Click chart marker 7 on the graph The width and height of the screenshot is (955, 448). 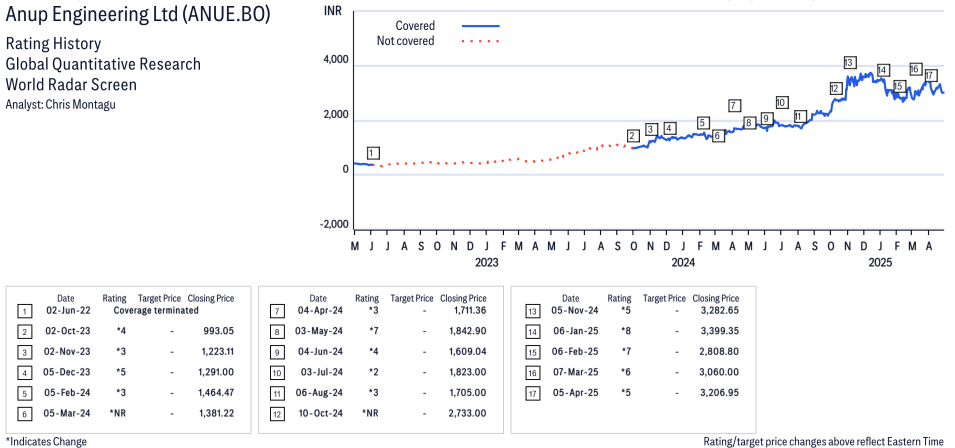(x=735, y=105)
